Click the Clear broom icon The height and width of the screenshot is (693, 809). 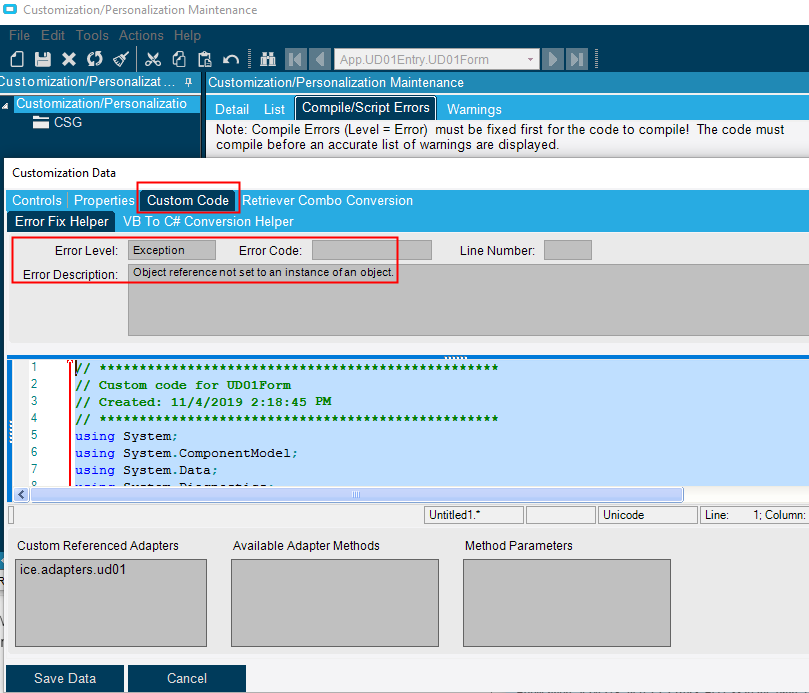click(x=120, y=60)
